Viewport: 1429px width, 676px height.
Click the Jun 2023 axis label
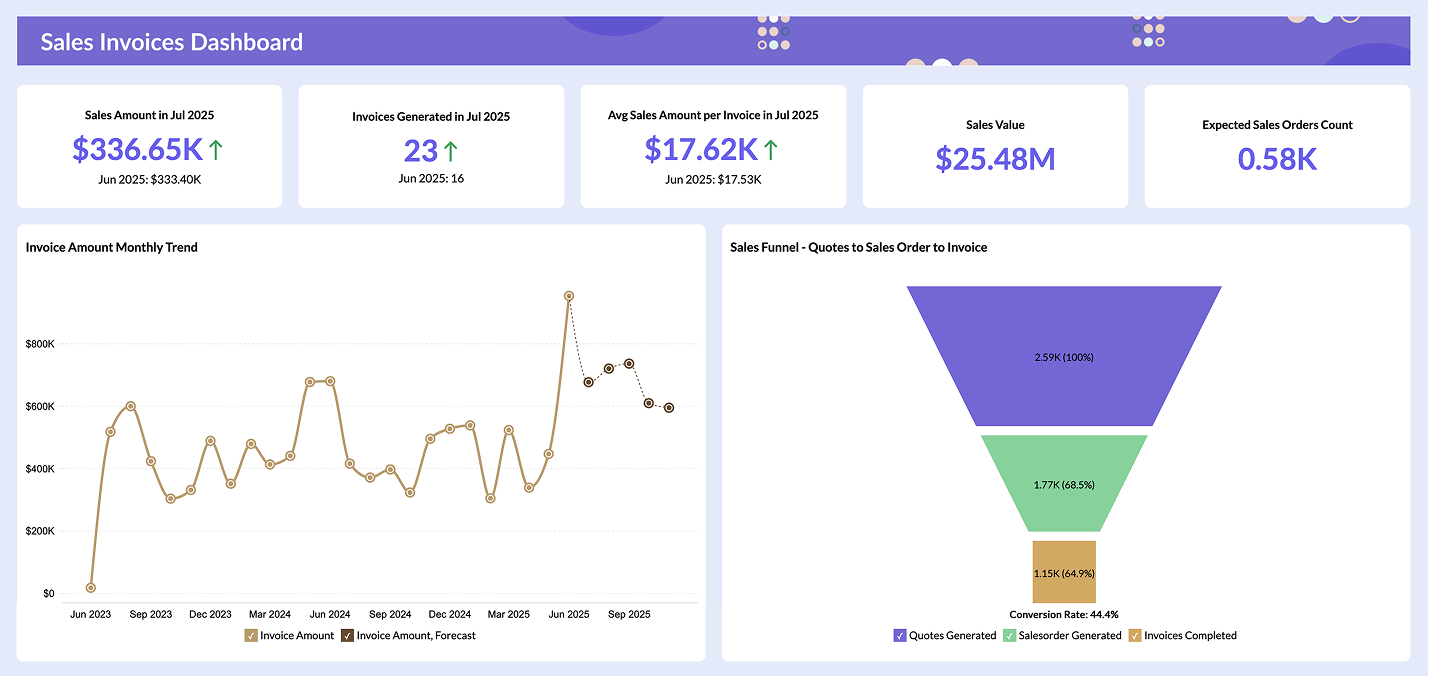90,613
